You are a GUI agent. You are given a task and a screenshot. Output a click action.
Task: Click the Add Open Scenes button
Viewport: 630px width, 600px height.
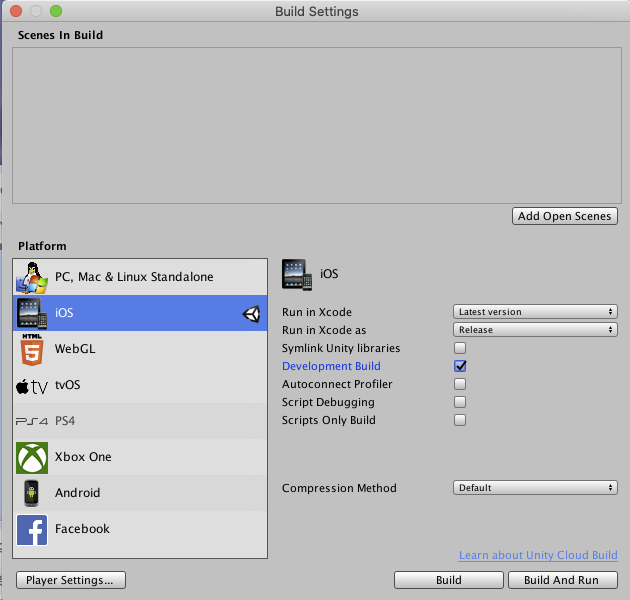tap(565, 216)
